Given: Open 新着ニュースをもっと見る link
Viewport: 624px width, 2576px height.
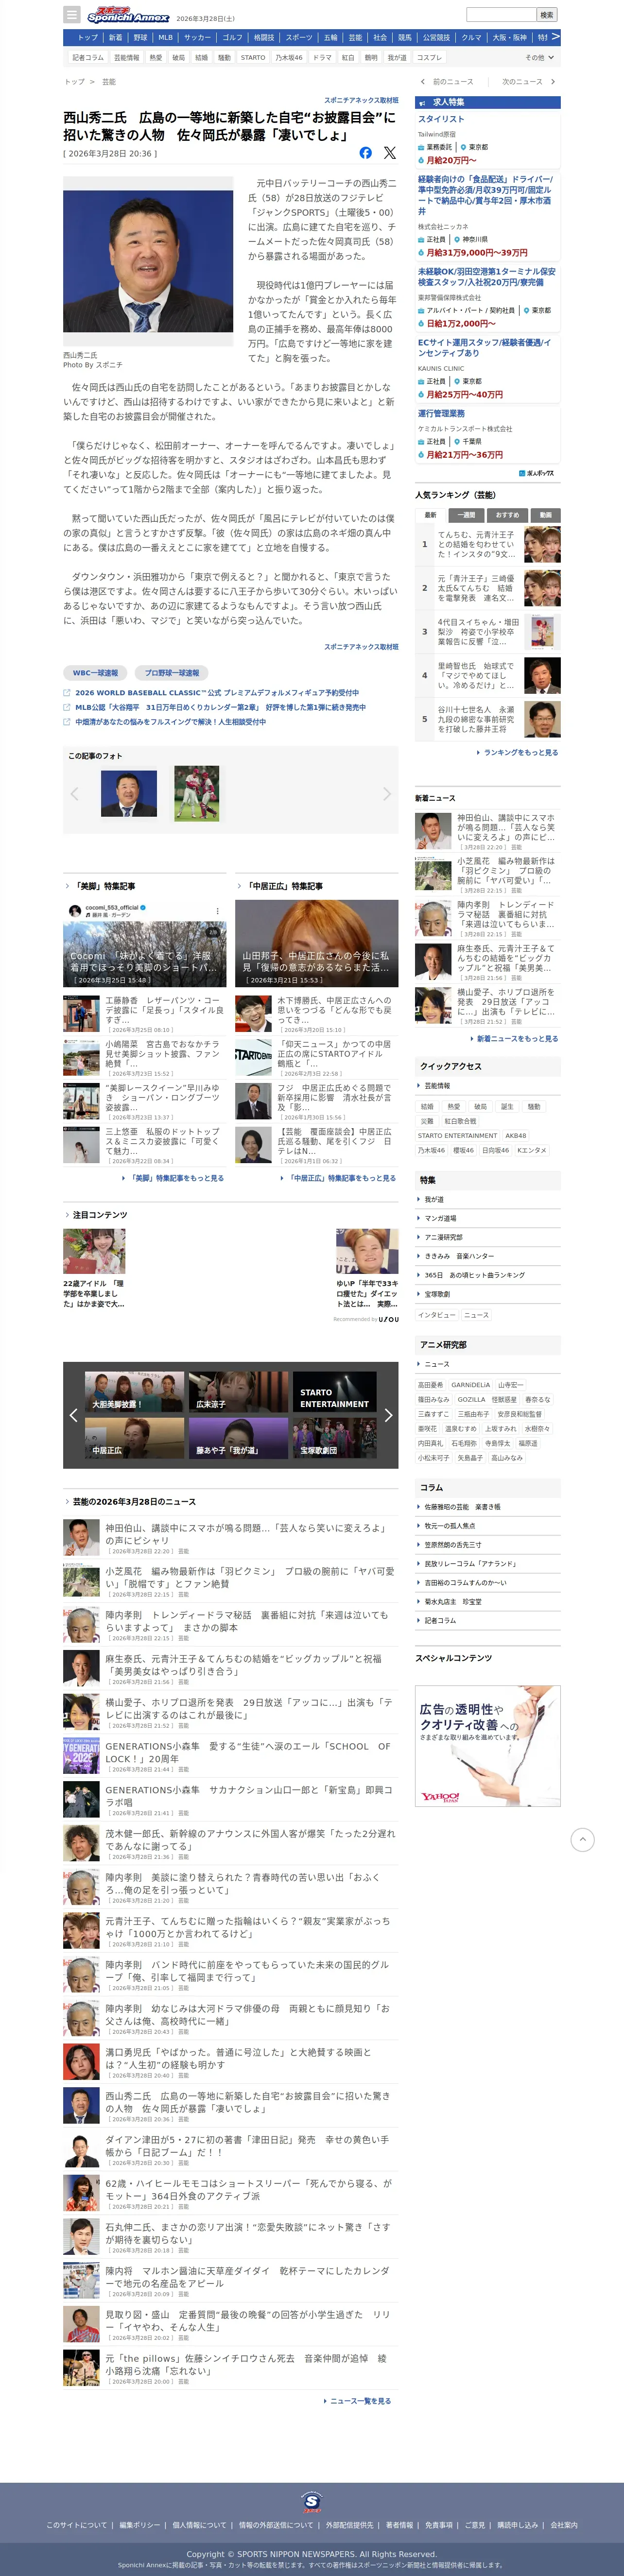Looking at the screenshot, I should tap(517, 1039).
